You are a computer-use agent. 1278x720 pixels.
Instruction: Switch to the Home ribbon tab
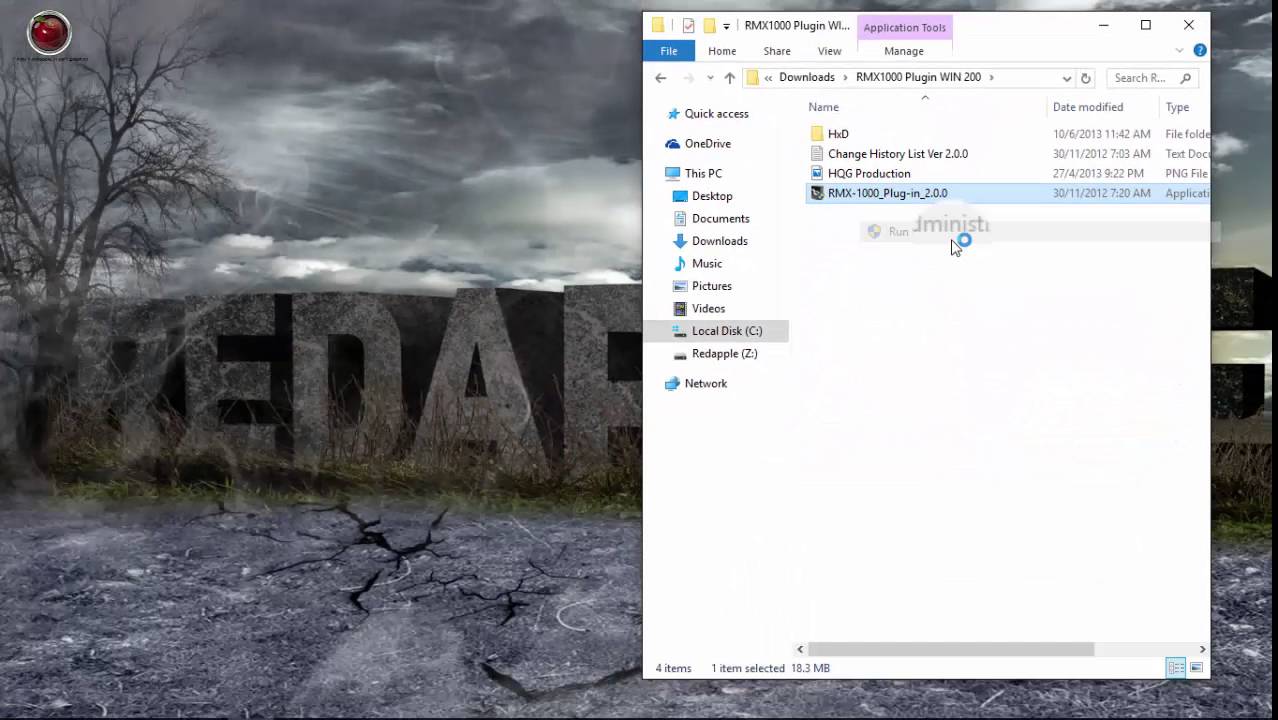pos(722,51)
